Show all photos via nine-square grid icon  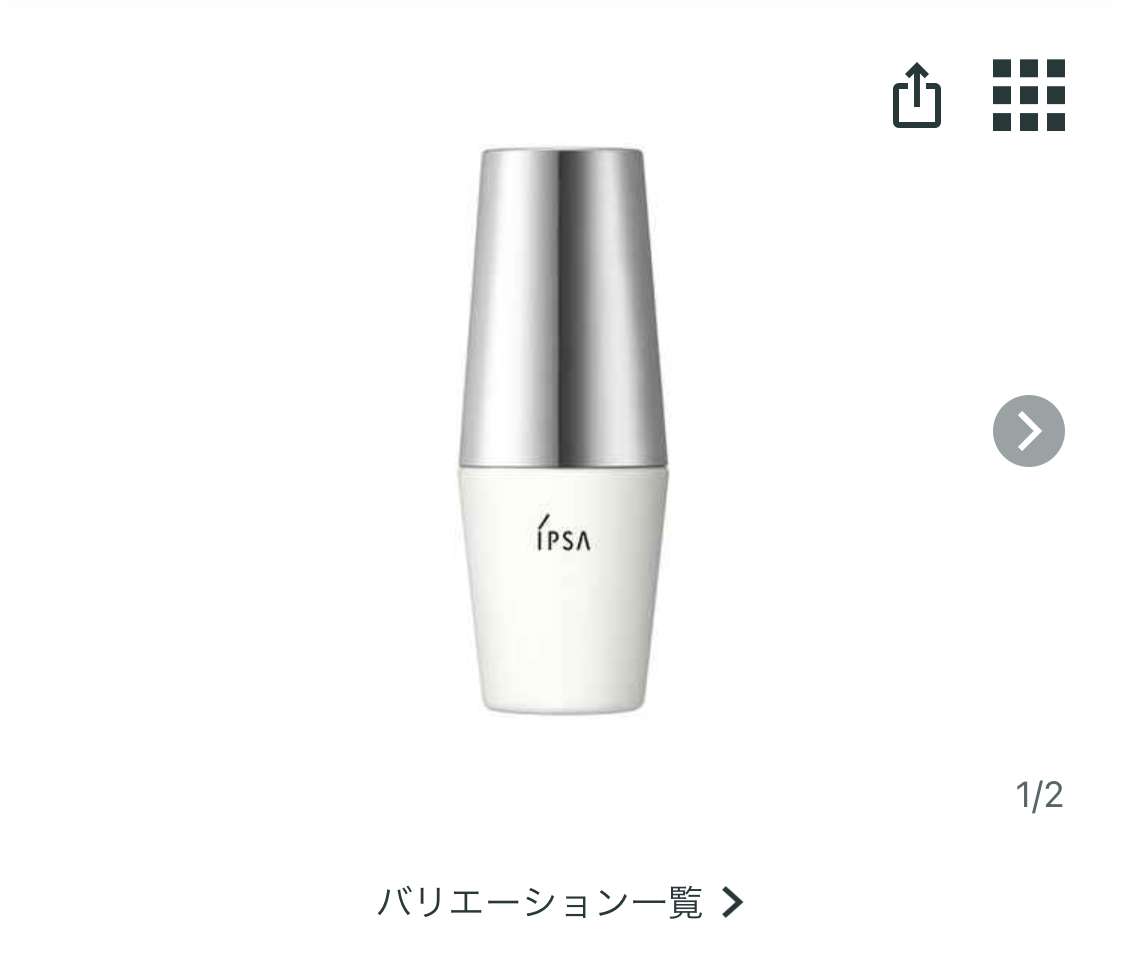(1028, 96)
